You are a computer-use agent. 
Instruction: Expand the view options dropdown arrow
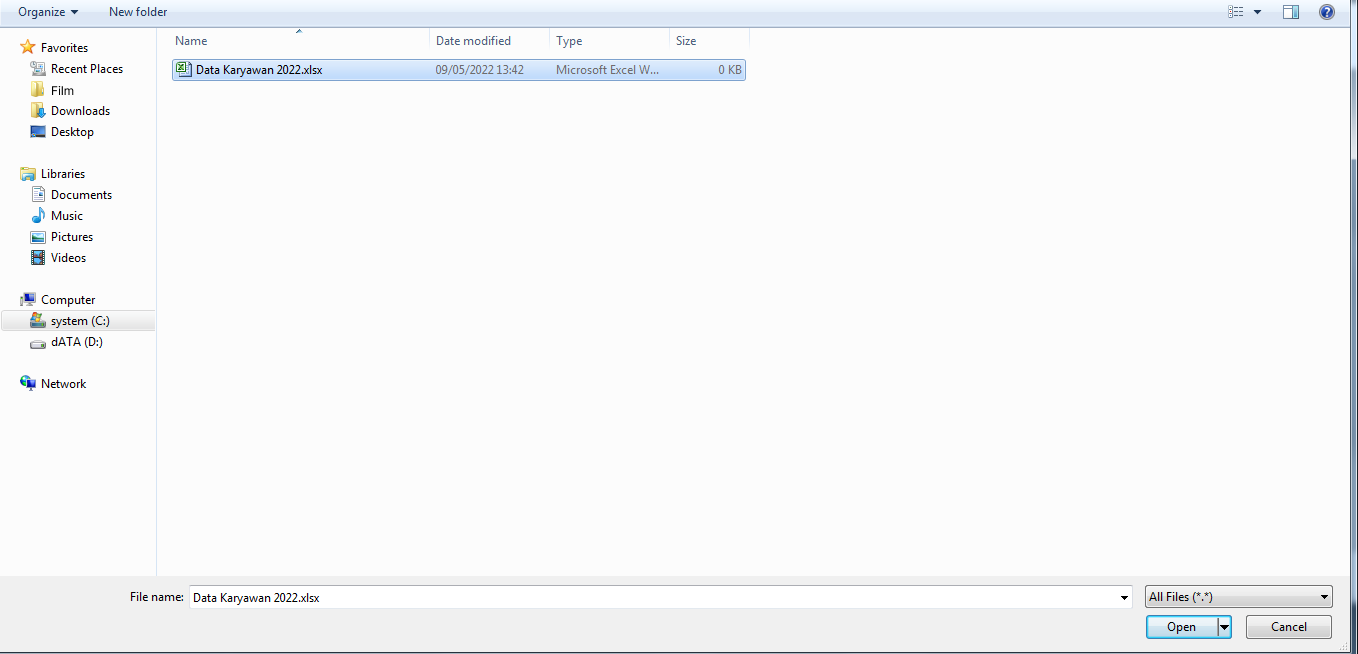coord(1257,12)
